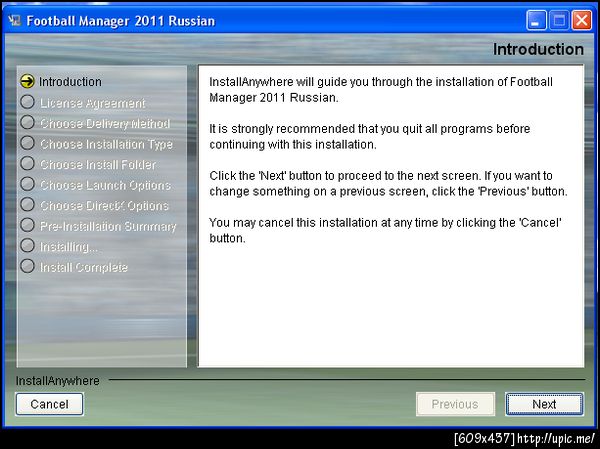Click the circle icon beside Choose Delivery Method
Image resolution: width=600 pixels, height=449 pixels.
coord(27,122)
